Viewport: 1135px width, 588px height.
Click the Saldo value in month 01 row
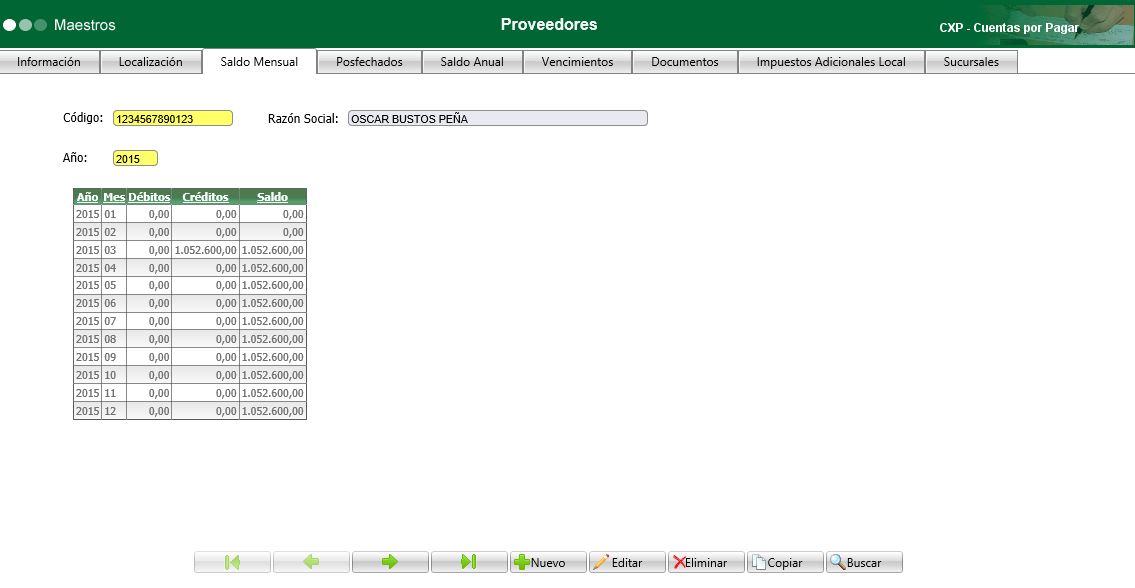pos(273,214)
